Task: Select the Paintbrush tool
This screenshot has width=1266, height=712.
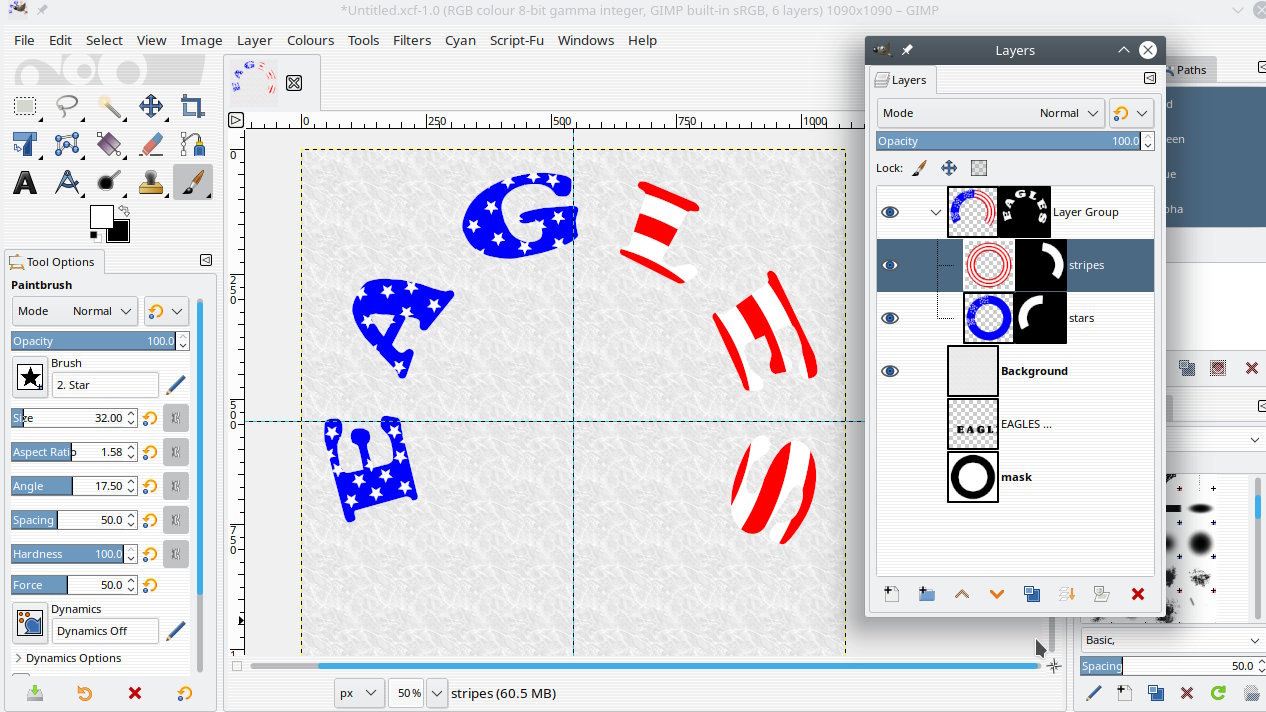Action: coord(193,182)
